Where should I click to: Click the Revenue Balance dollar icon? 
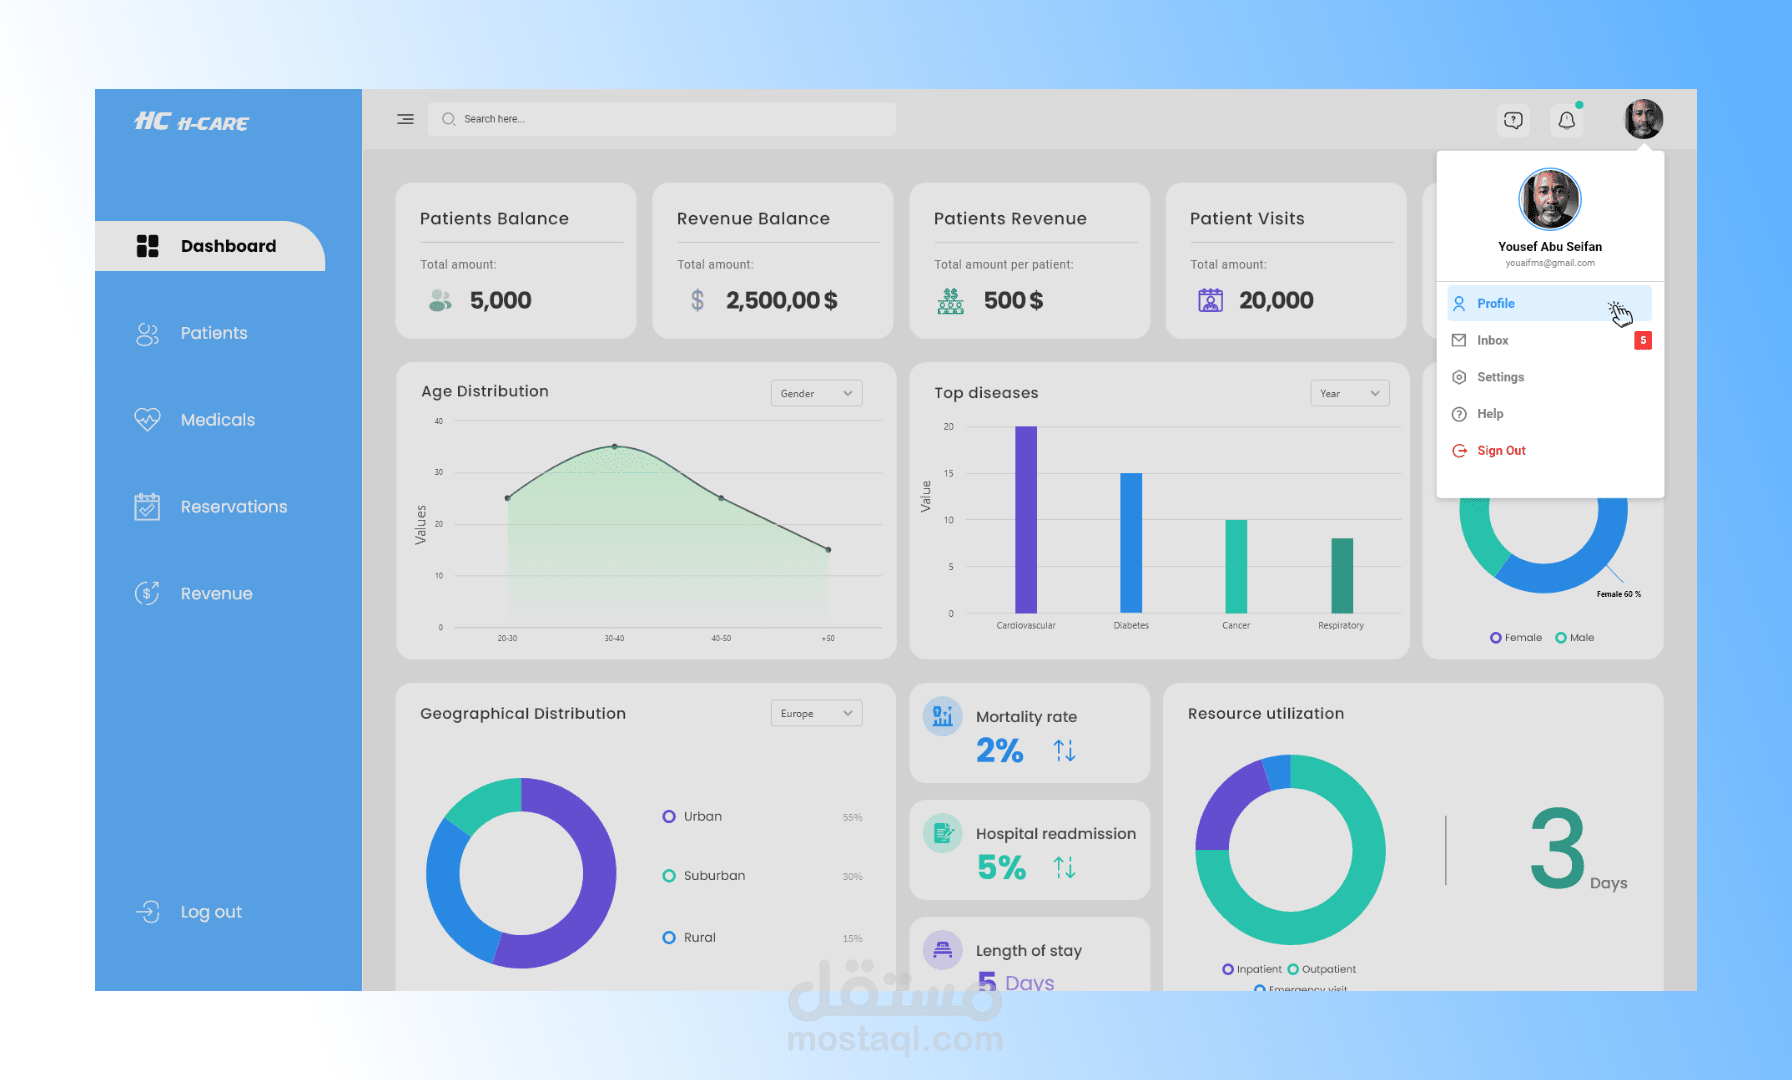697,300
